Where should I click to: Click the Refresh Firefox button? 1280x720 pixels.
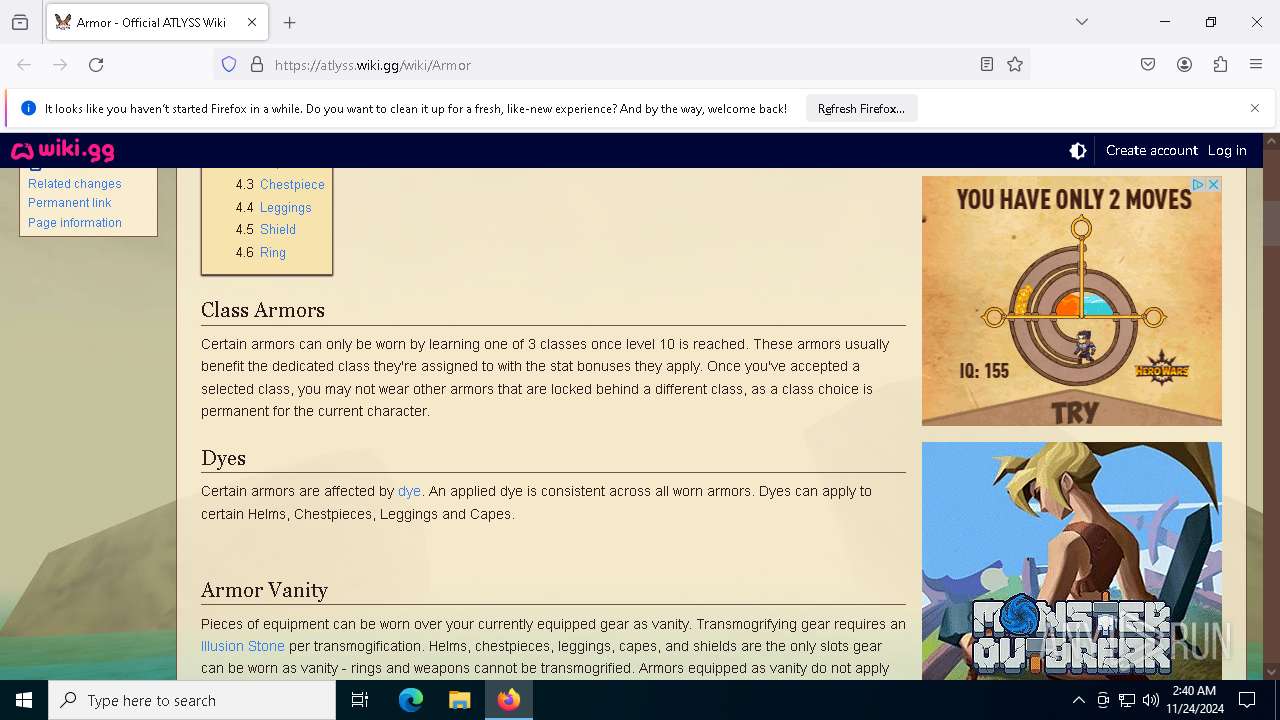click(x=861, y=108)
